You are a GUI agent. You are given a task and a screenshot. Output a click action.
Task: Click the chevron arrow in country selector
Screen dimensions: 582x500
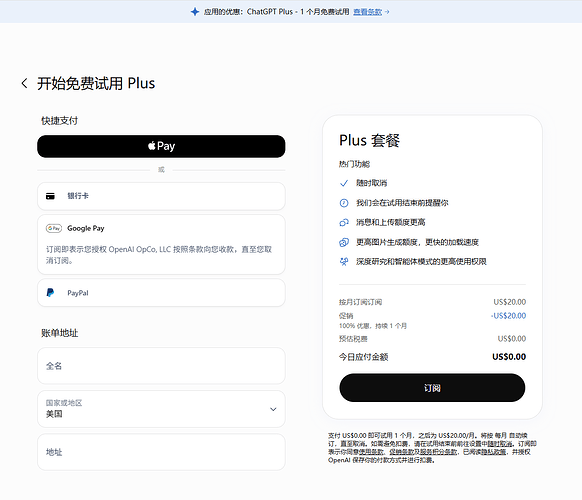tap(273, 409)
